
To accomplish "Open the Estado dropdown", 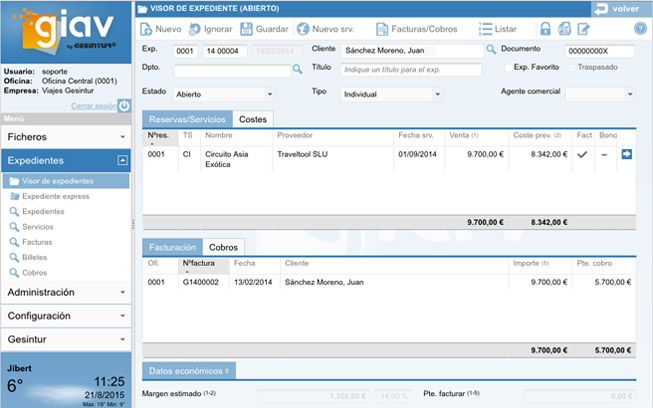I will (x=224, y=94).
